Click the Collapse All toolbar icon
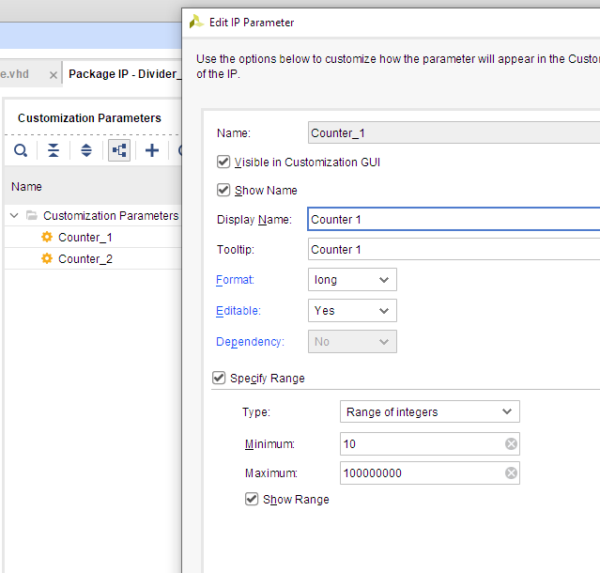The image size is (600, 573). pyautogui.click(x=53, y=150)
